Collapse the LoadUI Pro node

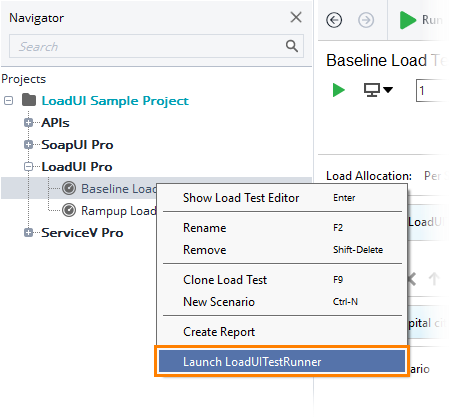click(29, 167)
